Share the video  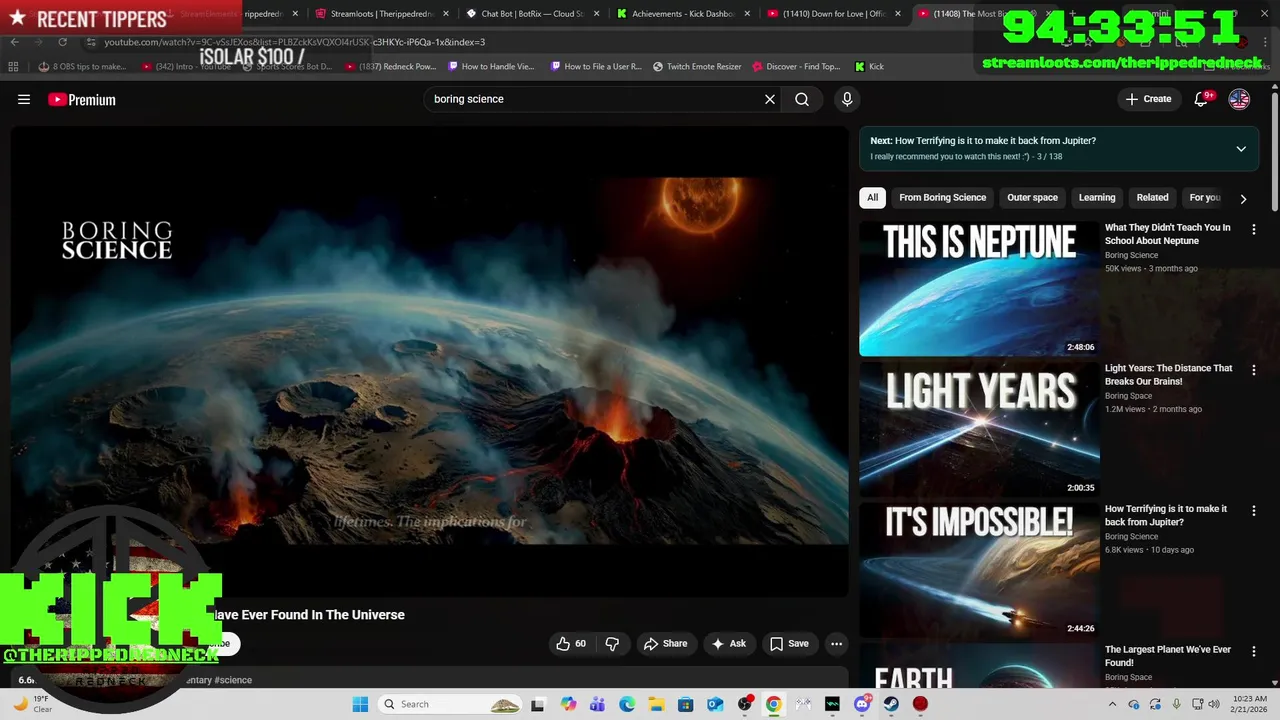coord(666,644)
